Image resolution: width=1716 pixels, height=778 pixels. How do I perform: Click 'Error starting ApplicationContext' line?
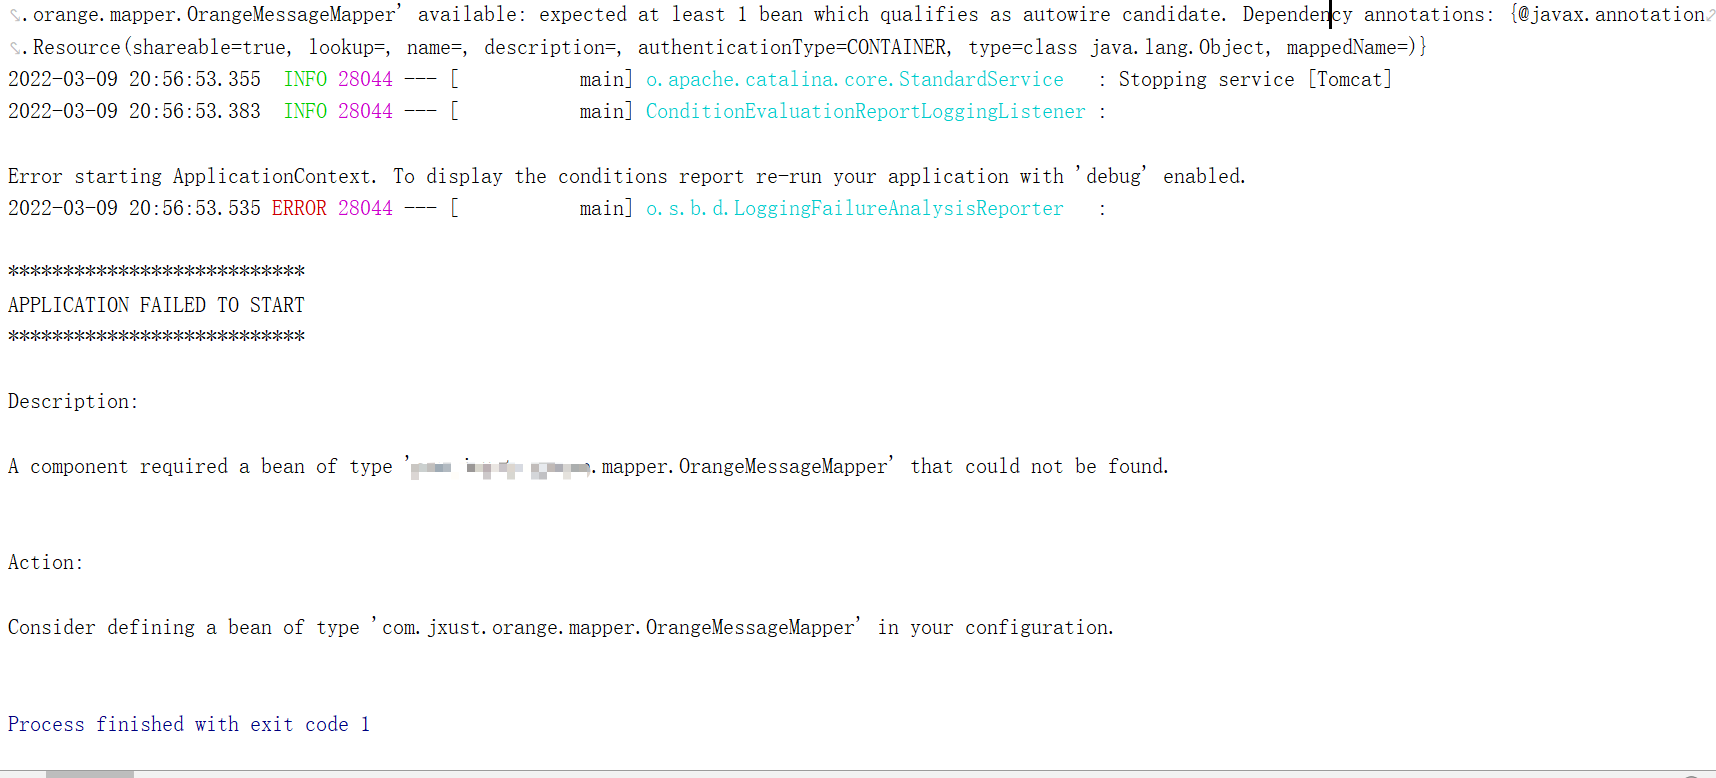pyautogui.click(x=627, y=176)
